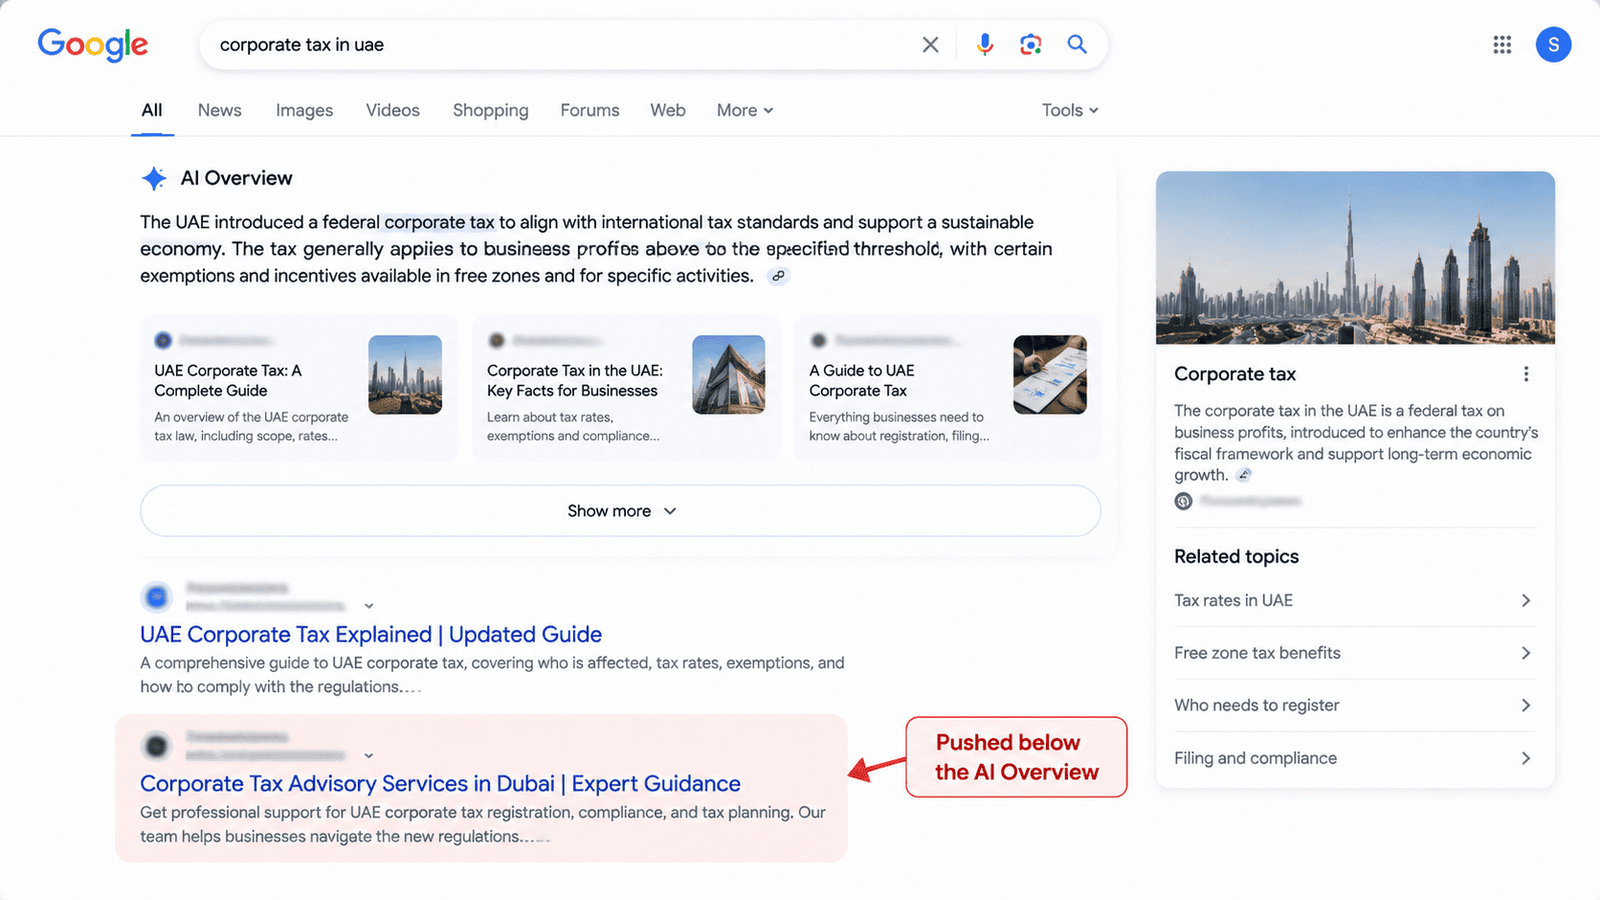Click favicon of Corporate Tax Advisory result
The height and width of the screenshot is (900, 1600).
click(157, 746)
